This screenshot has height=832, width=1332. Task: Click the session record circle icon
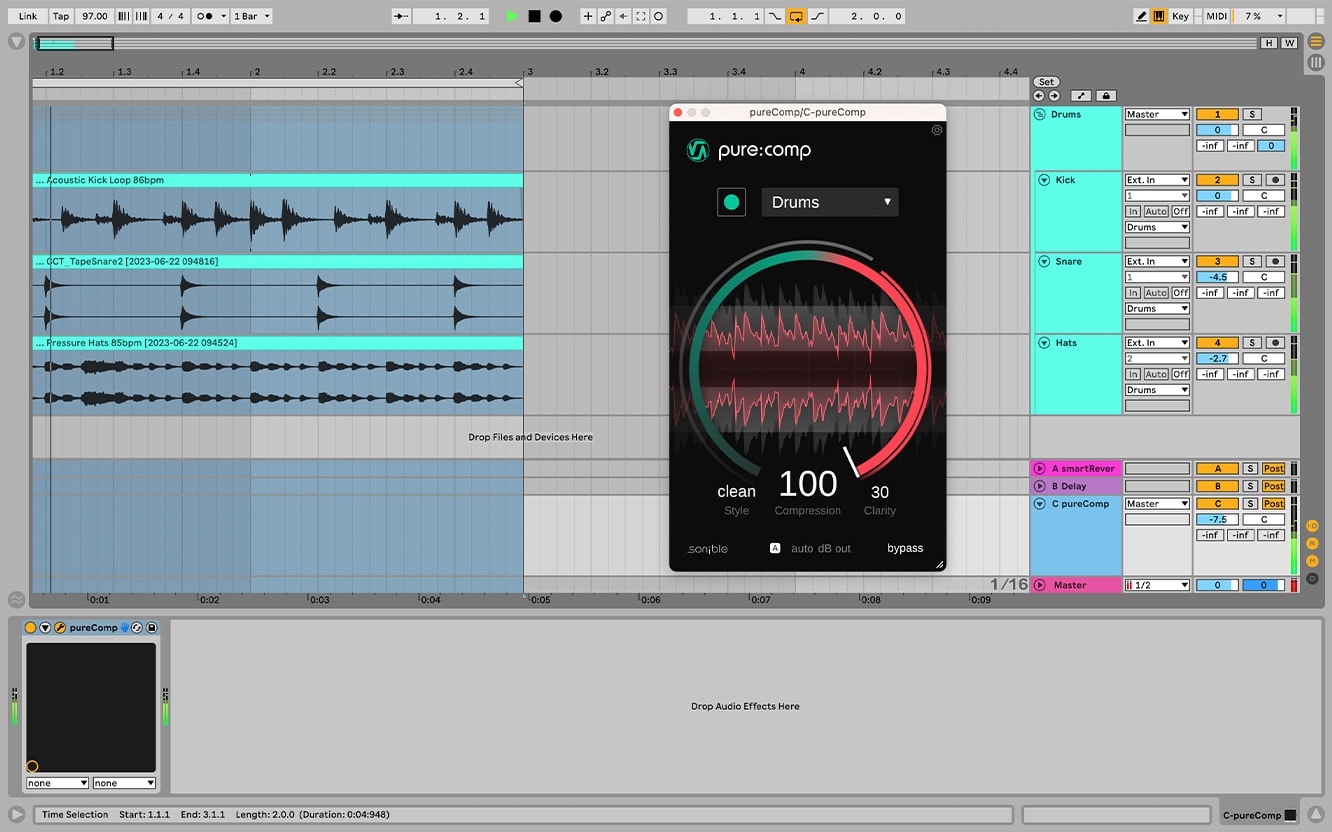(659, 16)
